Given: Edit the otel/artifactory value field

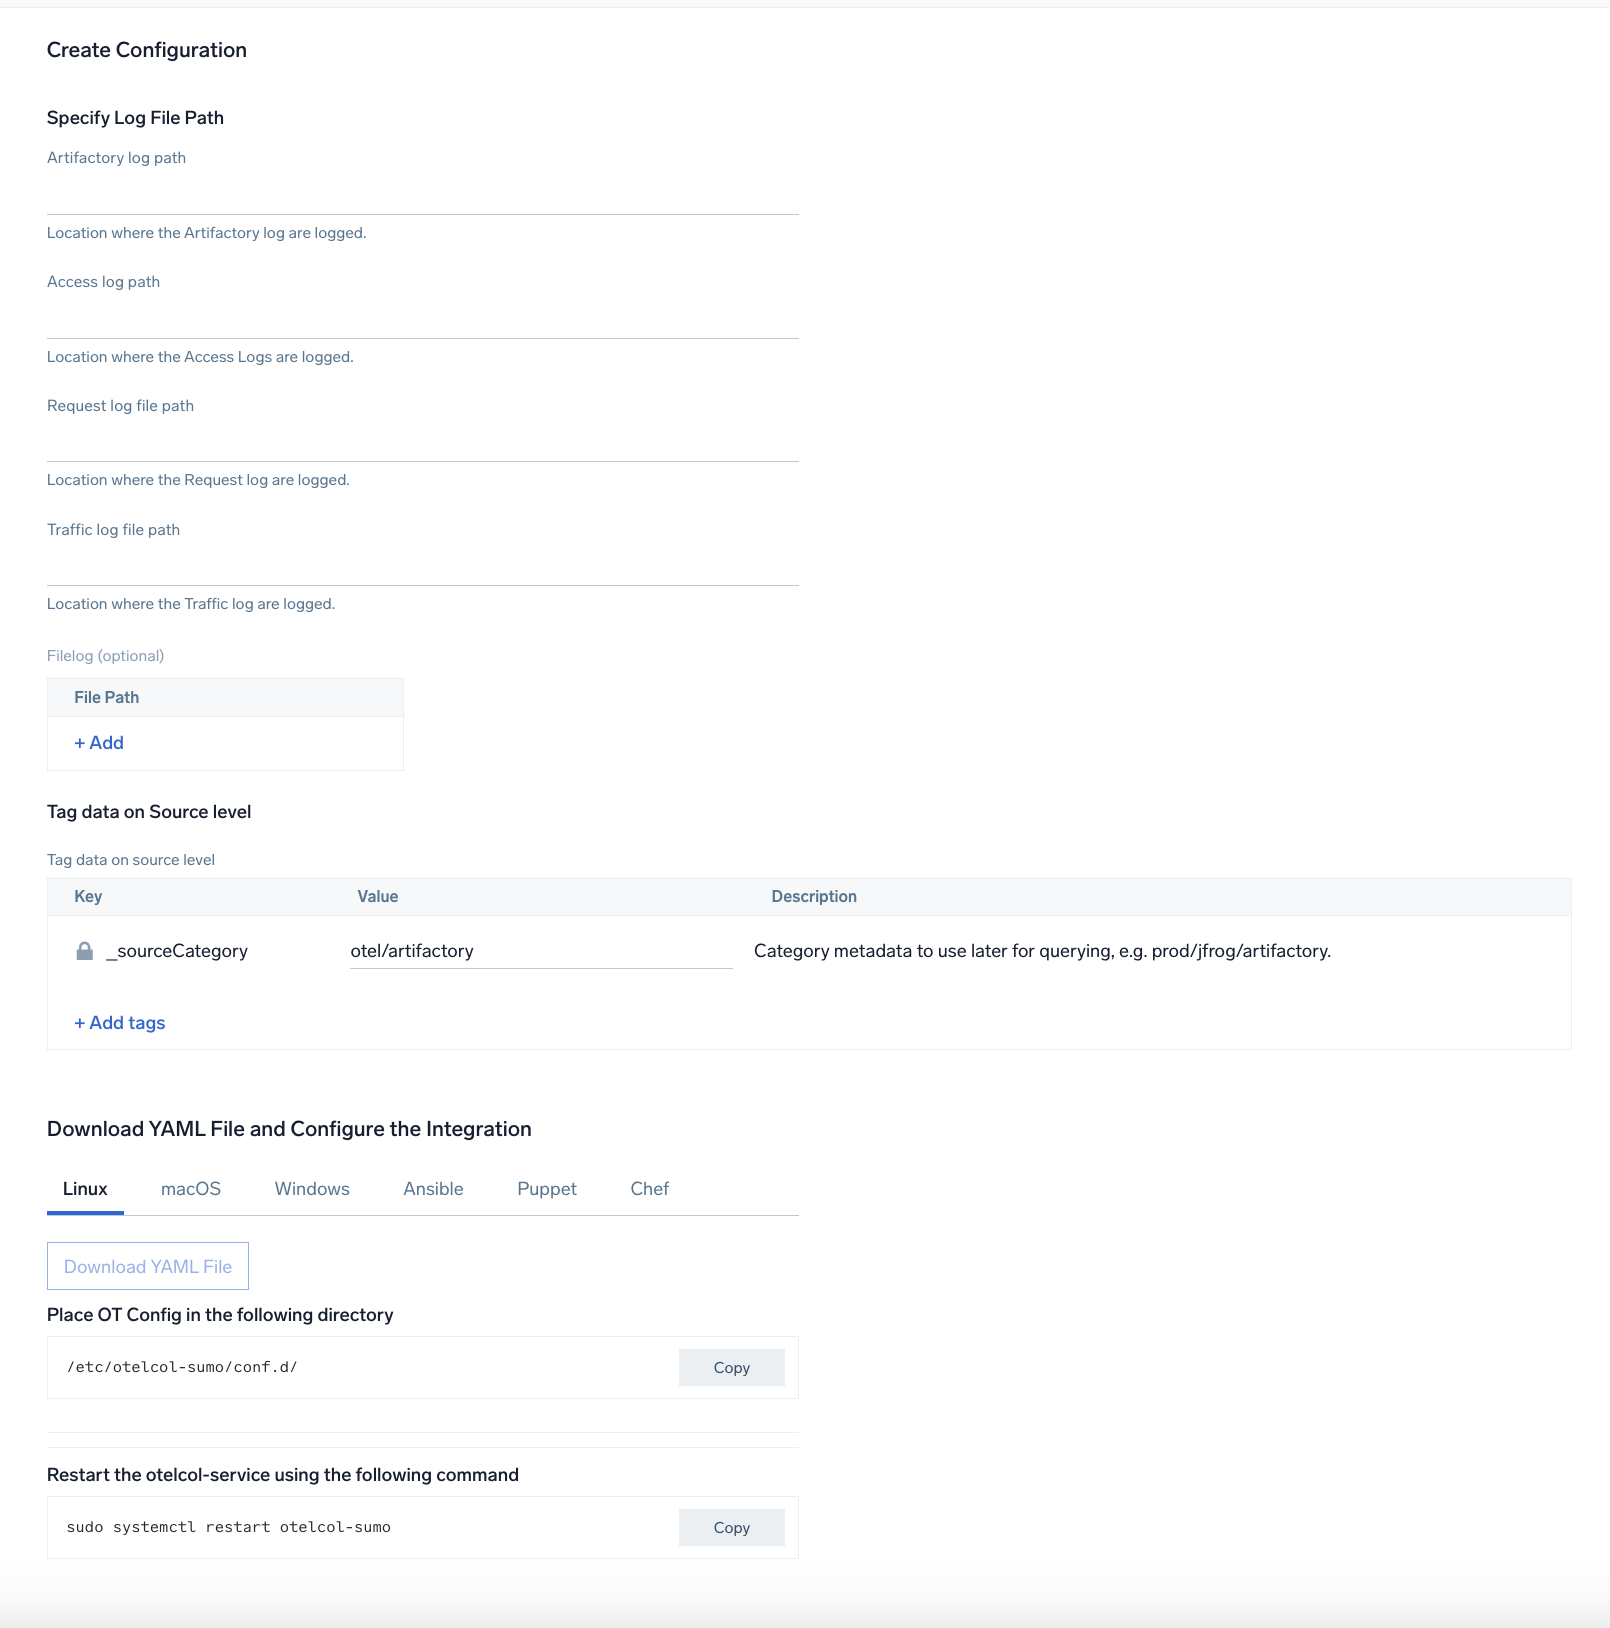Looking at the screenshot, I should 541,951.
